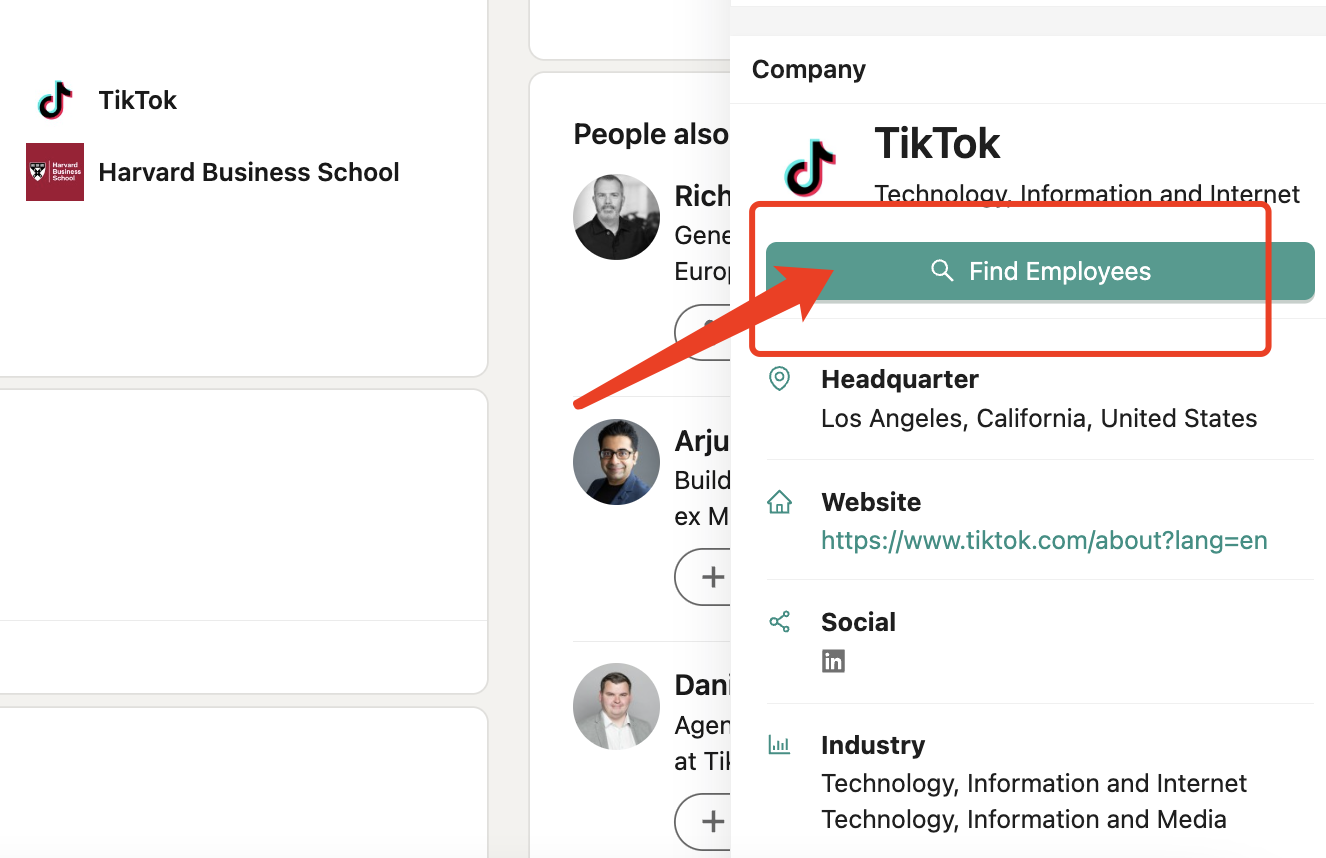Click the TikTok company name heading
The image size is (1326, 858).
click(x=937, y=144)
